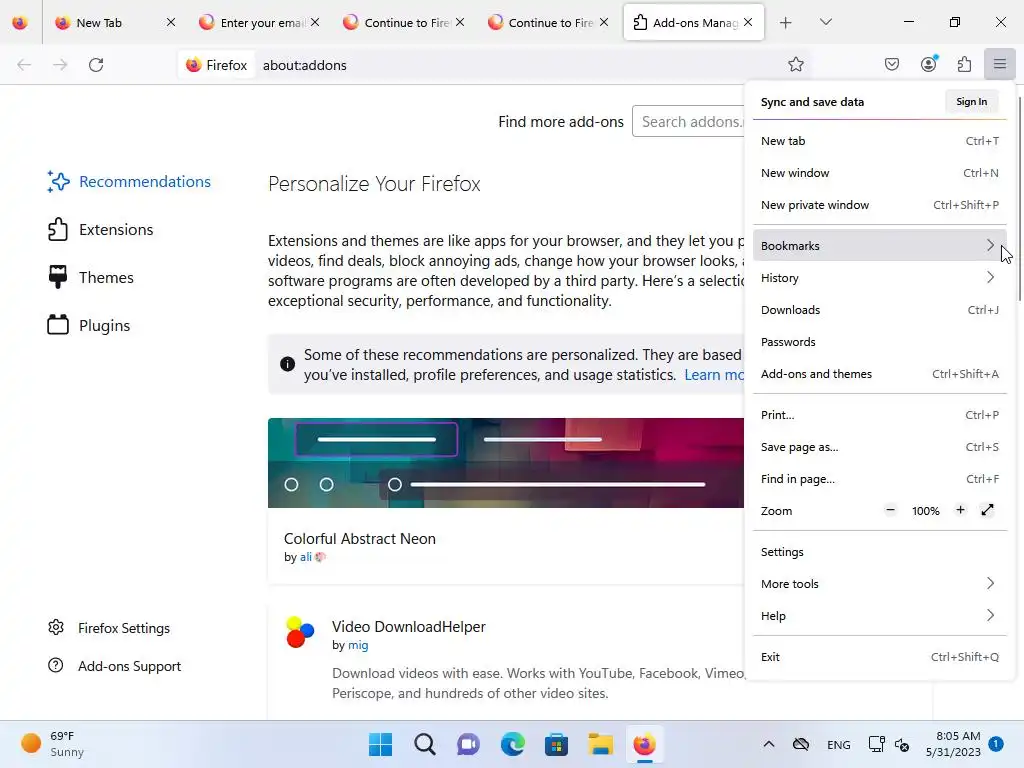Open author link ali
Viewport: 1024px width, 768px height.
click(306, 557)
